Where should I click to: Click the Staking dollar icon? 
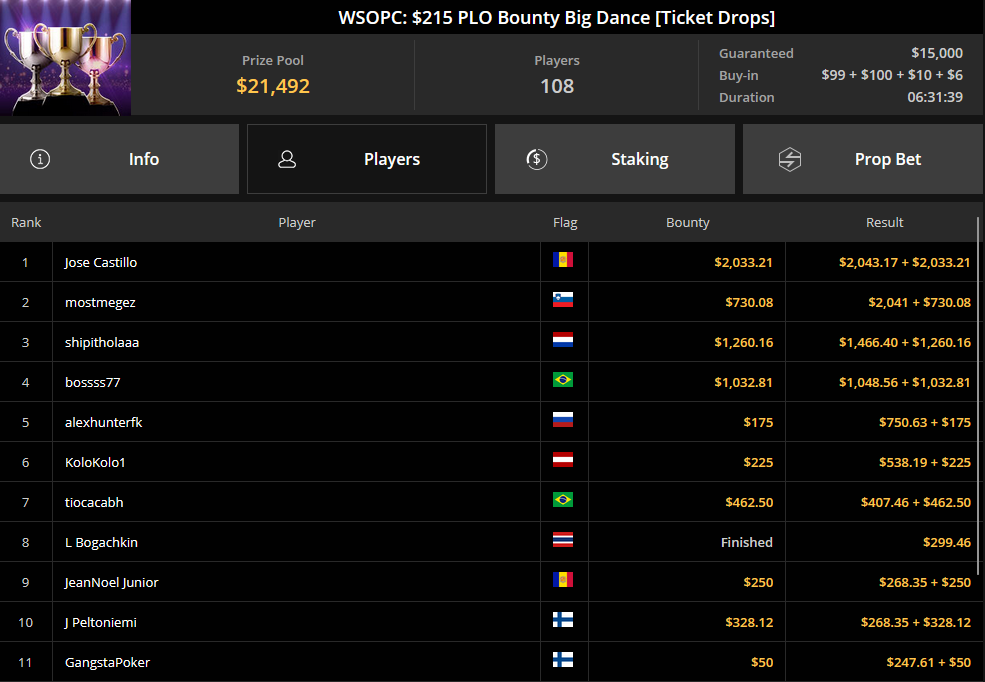point(536,159)
